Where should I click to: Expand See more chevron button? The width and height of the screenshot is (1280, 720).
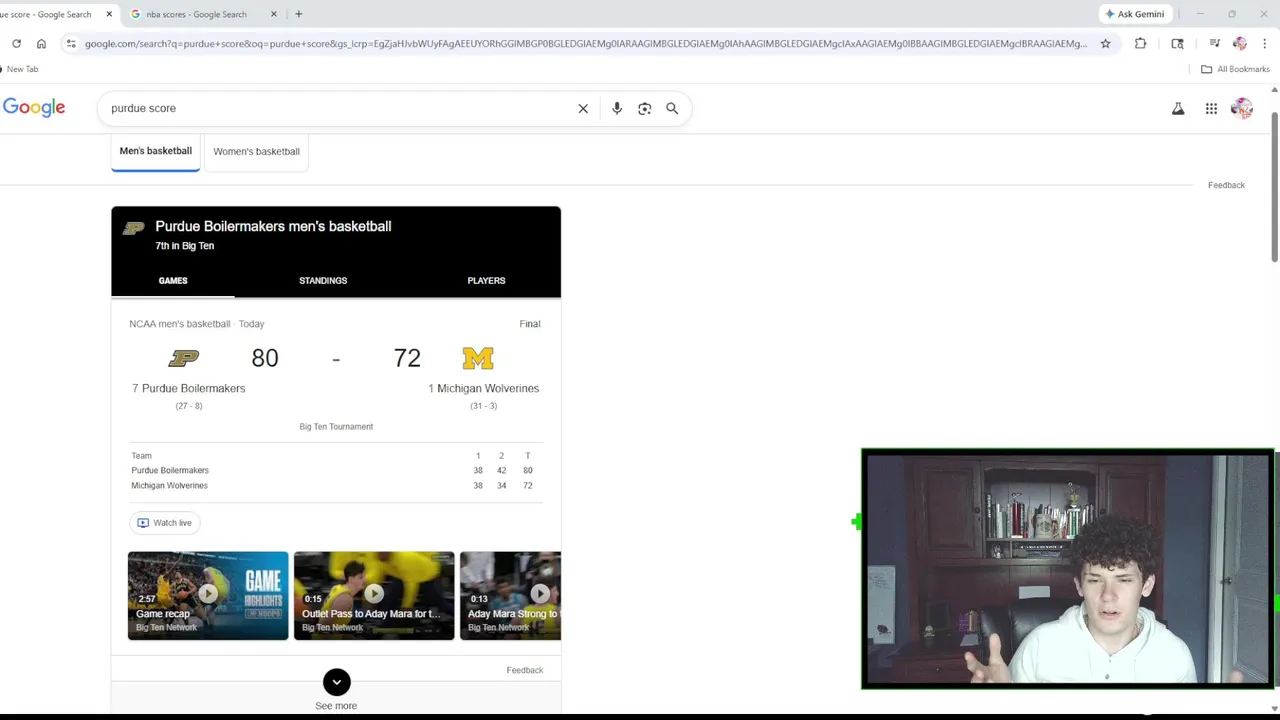tap(337, 682)
